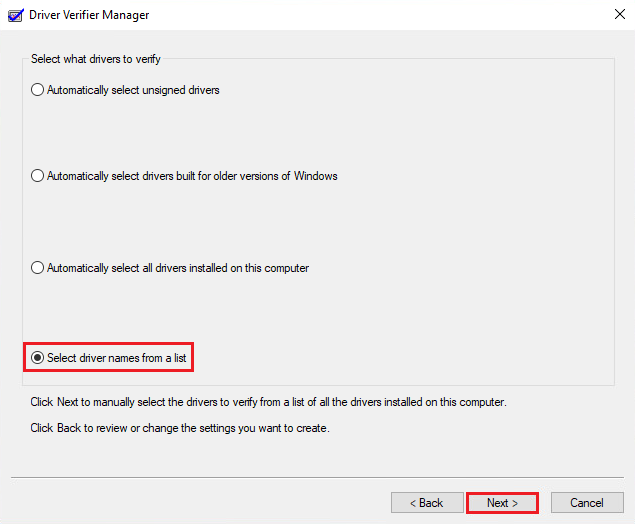
Task: Cancel the driver verifier wizard
Action: 587,503
